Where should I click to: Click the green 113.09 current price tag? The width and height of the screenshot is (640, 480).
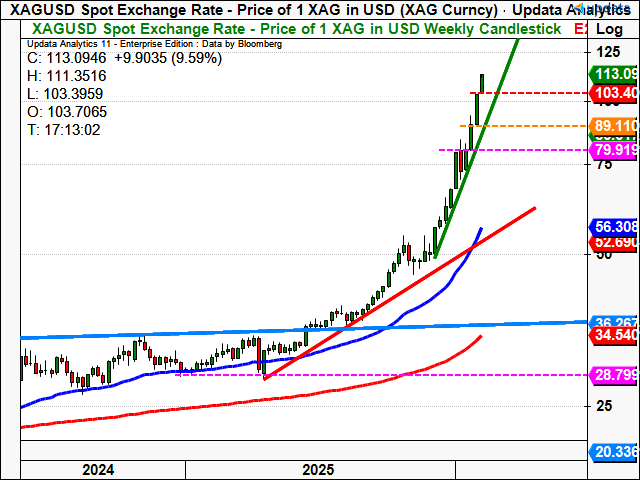coord(614,73)
